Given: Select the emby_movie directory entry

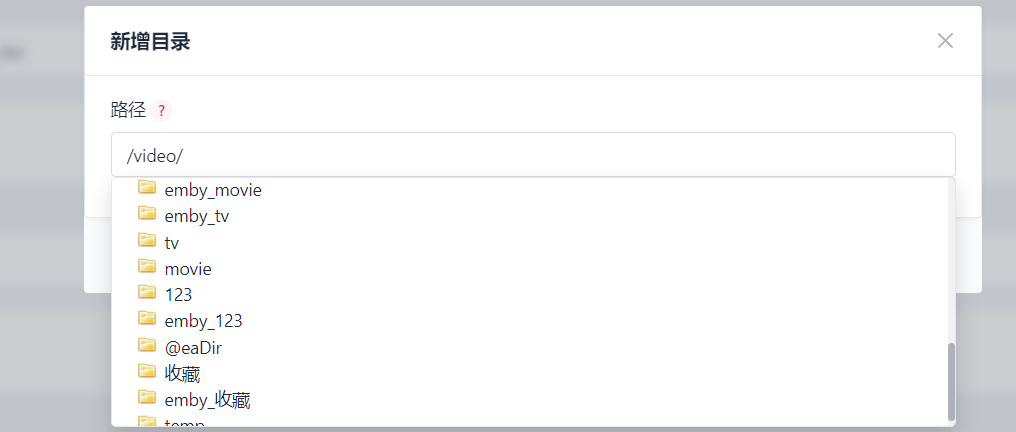Looking at the screenshot, I should tap(213, 190).
